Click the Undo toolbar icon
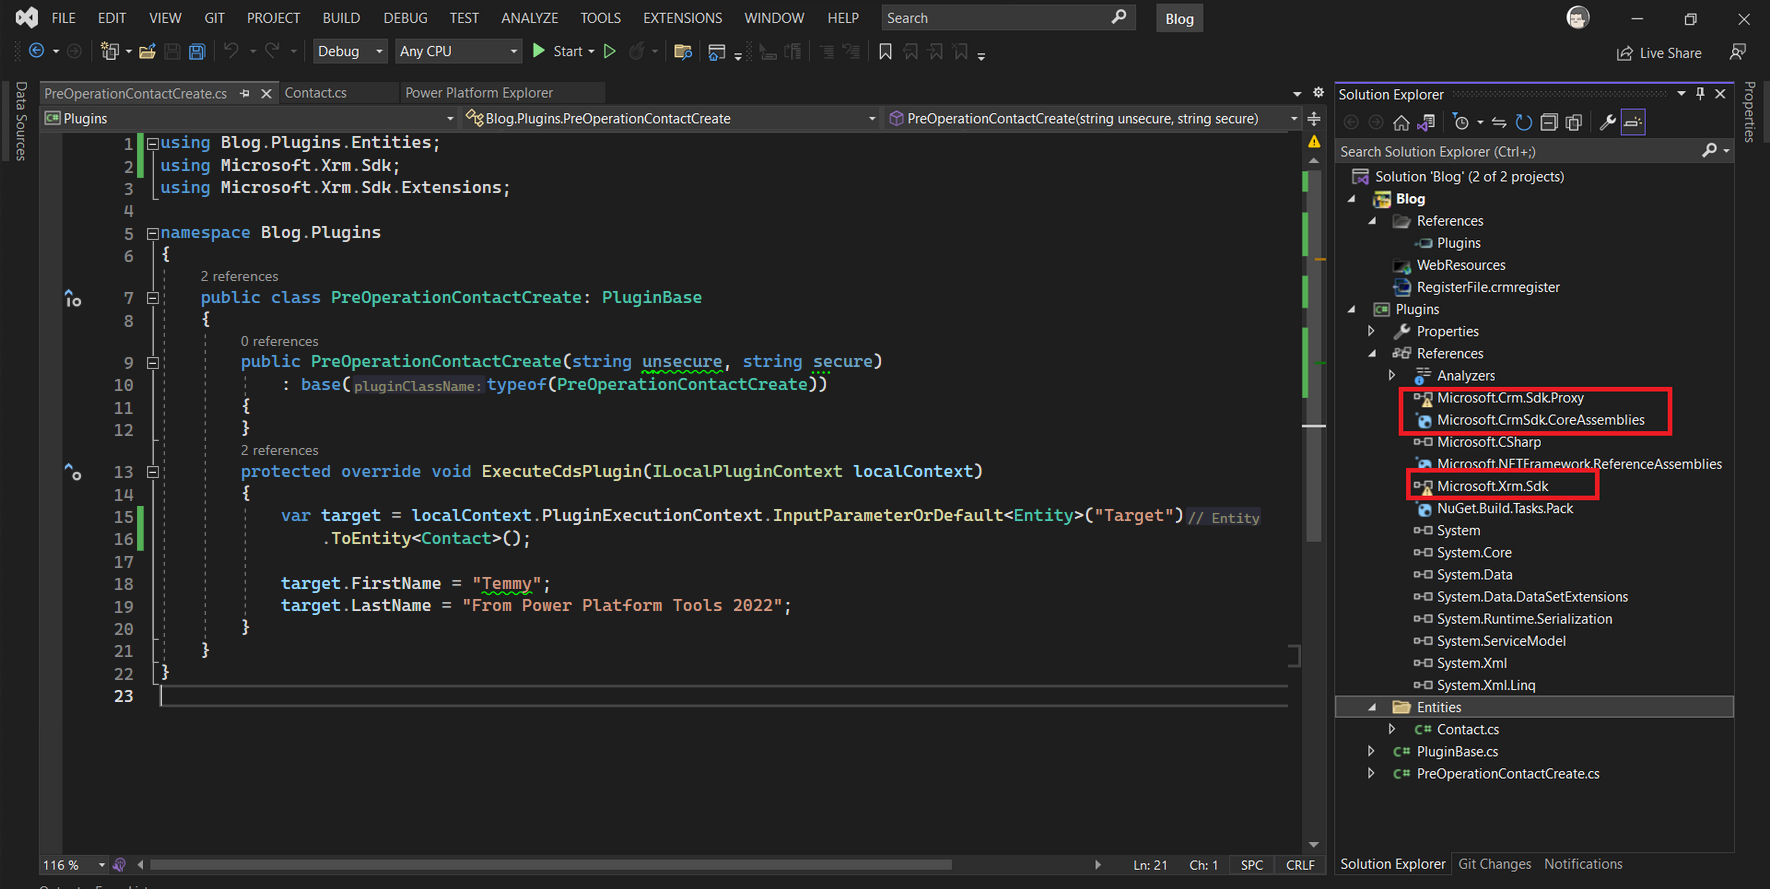Screen dimensions: 1770x889 231,51
